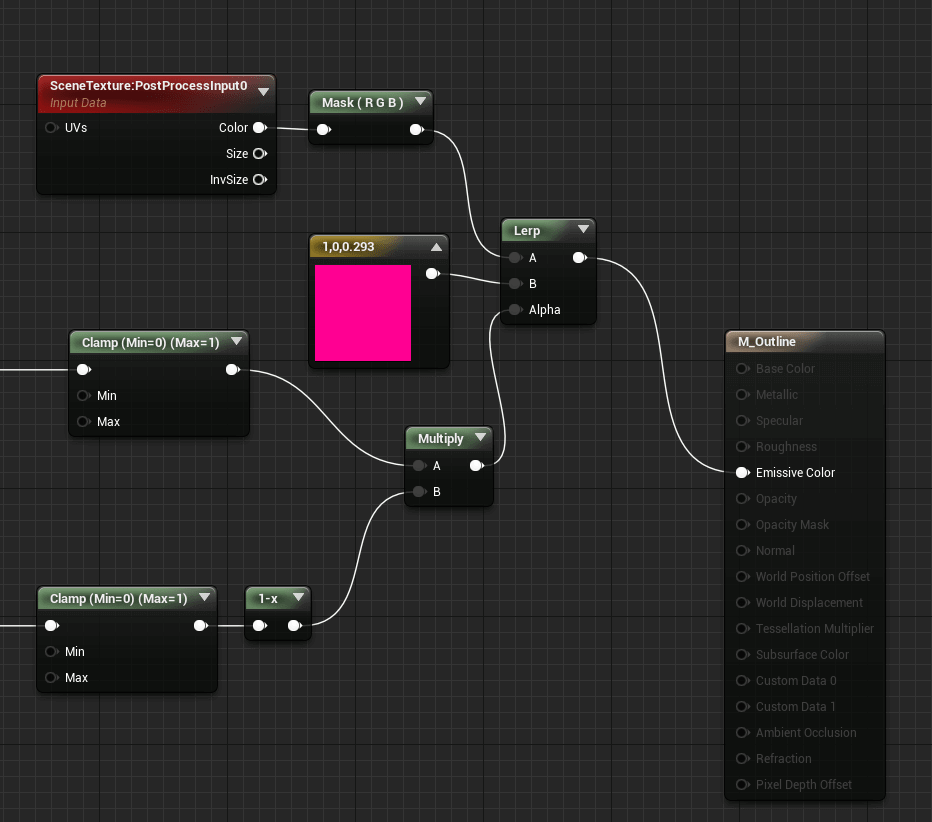This screenshot has height=822, width=932.
Task: Click the InvSize output pin
Action: click(260, 179)
